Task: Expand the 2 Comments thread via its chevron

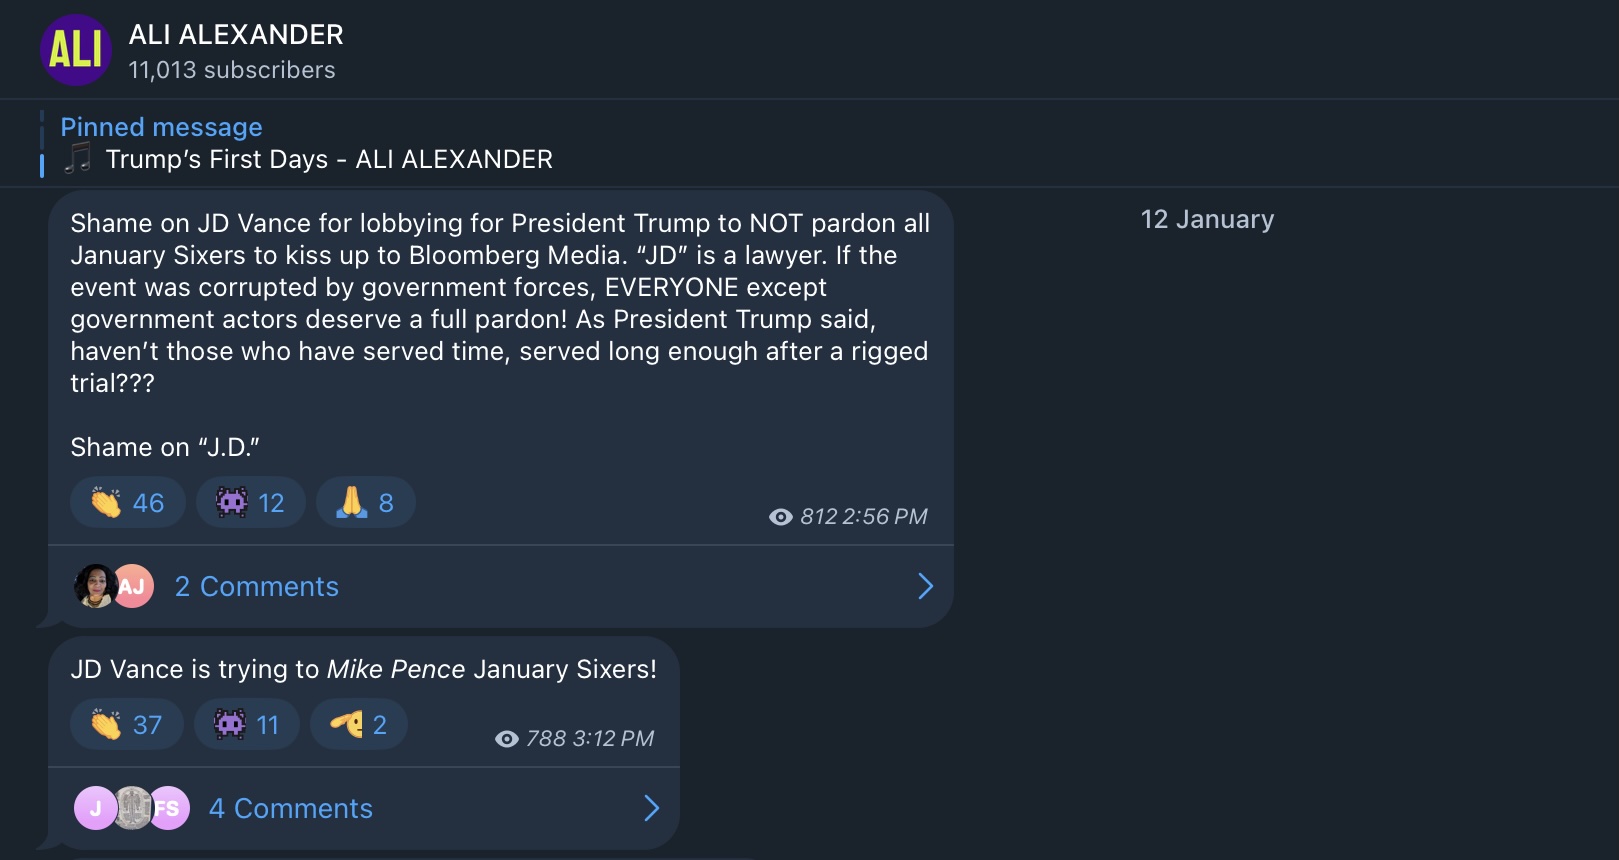Action: tap(925, 587)
